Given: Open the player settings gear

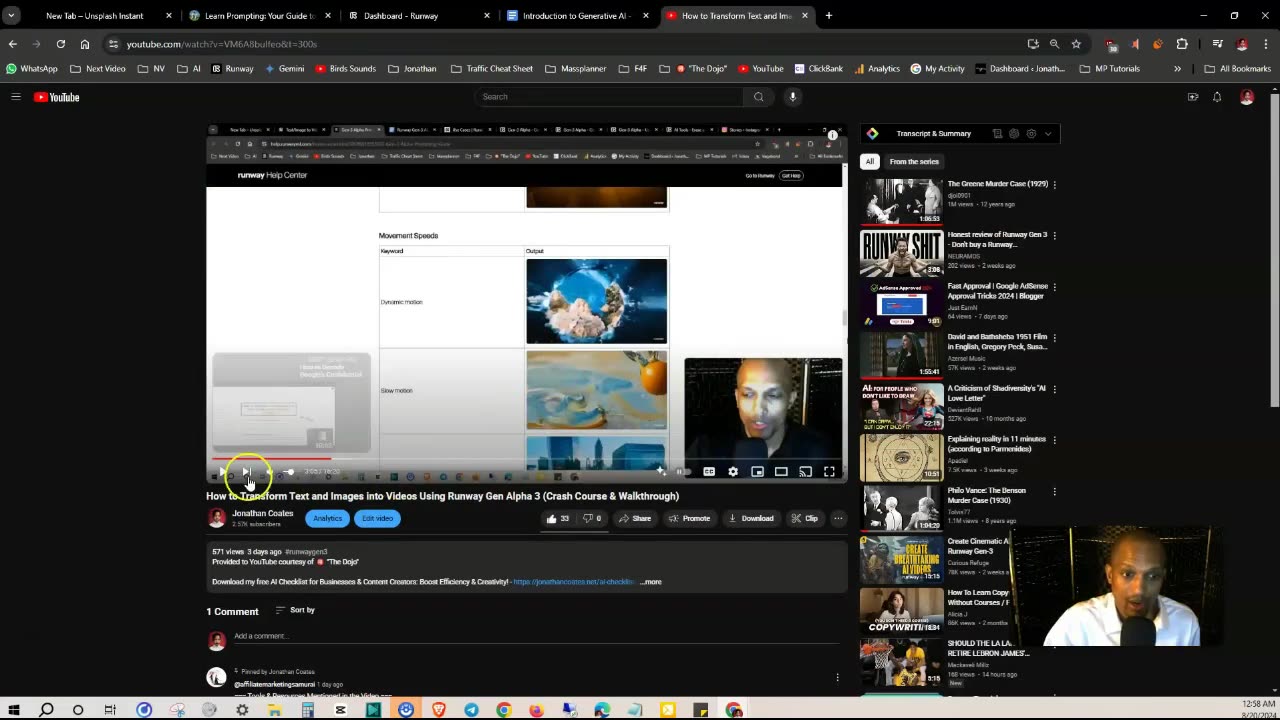Looking at the screenshot, I should [733, 472].
